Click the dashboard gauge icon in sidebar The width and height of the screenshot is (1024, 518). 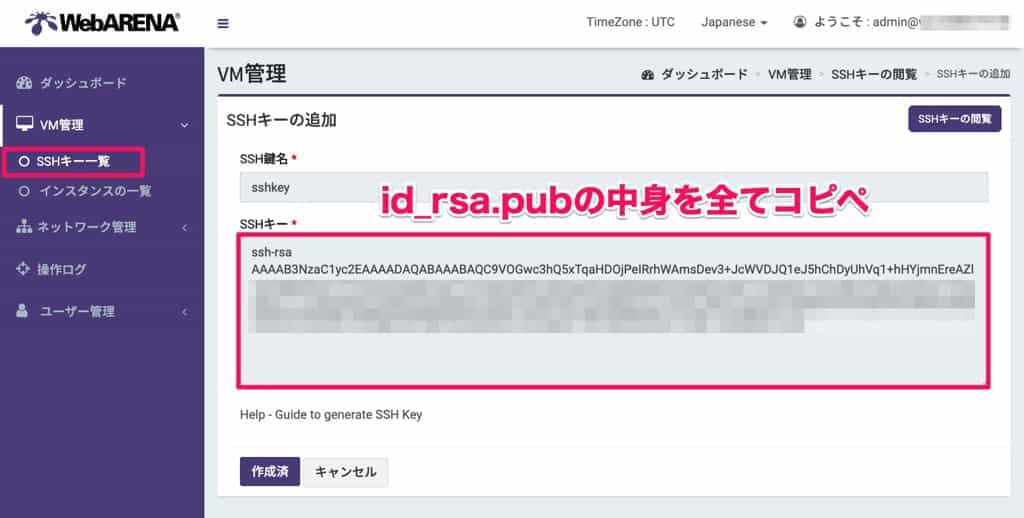point(24,82)
